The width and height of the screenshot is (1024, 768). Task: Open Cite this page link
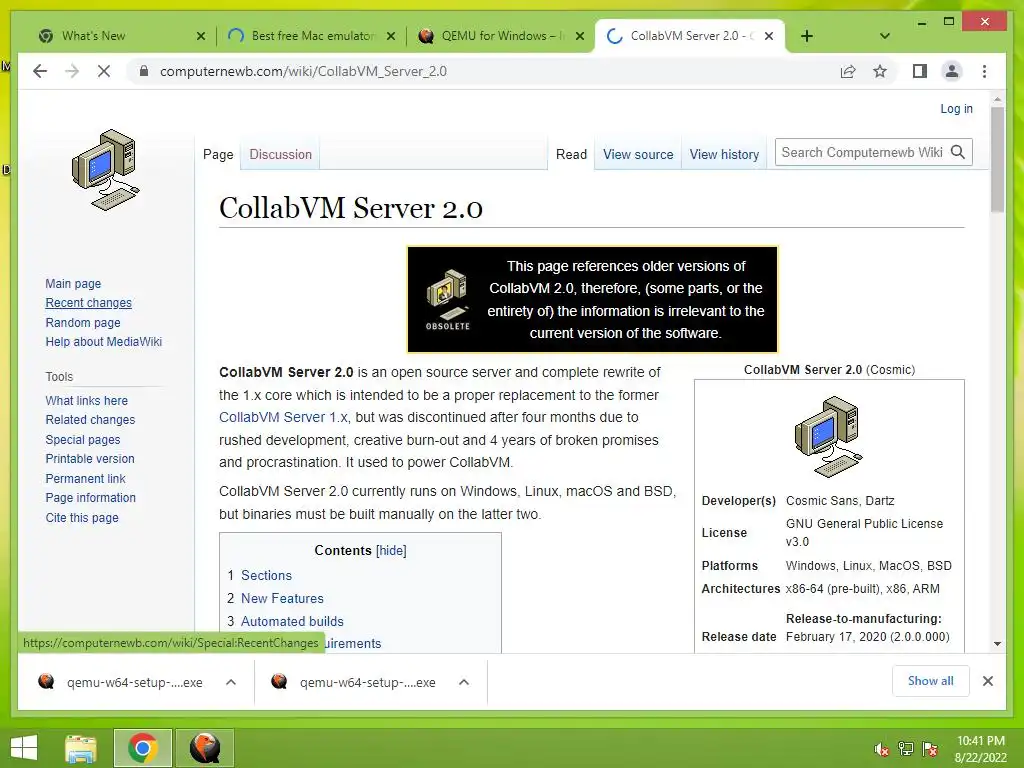82,517
